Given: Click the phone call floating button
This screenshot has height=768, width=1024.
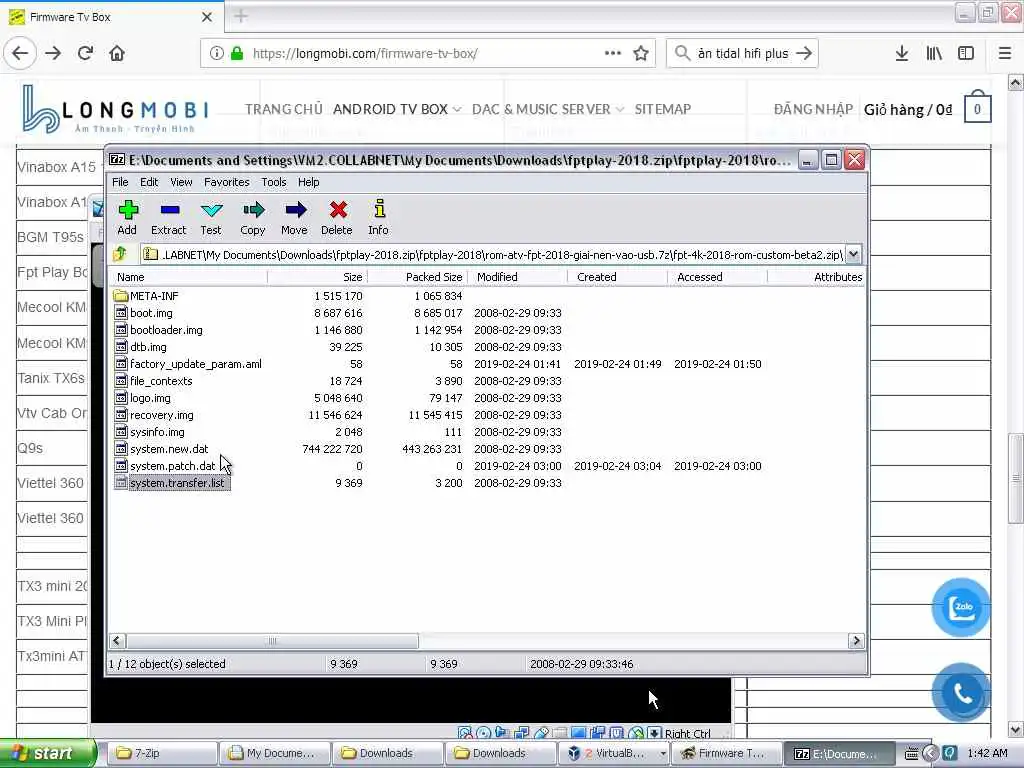Looking at the screenshot, I should (x=961, y=693).
